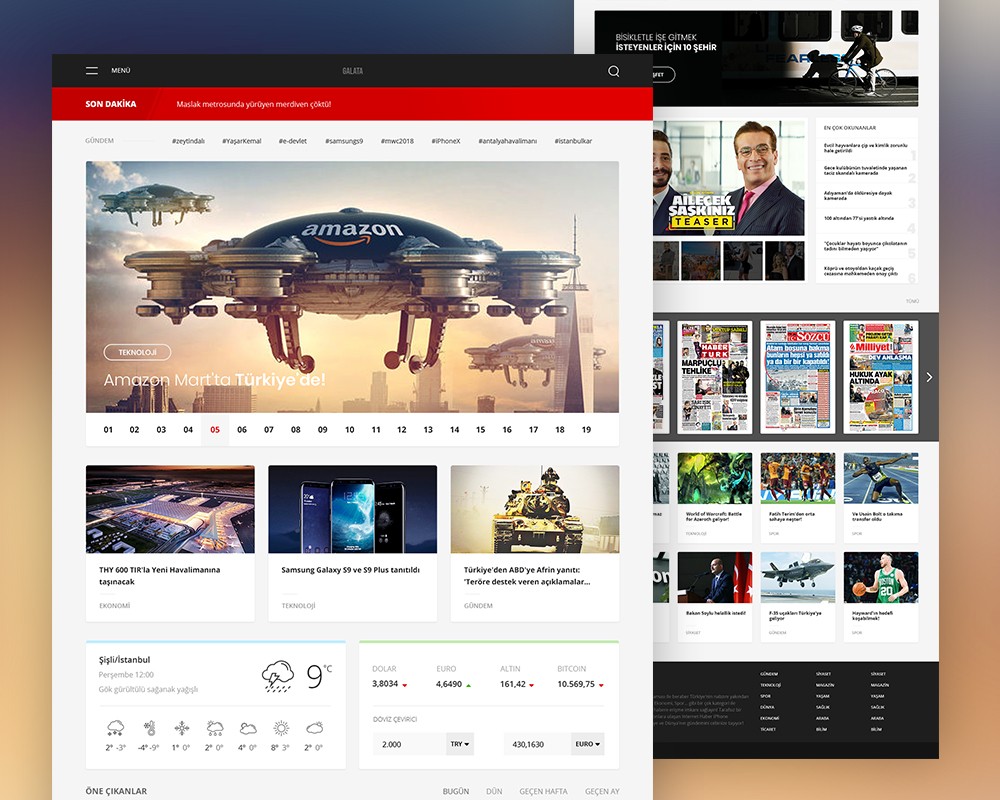This screenshot has width=1000, height=800.
Task: Open the Sözcü newspaper front page
Action: pyautogui.click(x=797, y=376)
